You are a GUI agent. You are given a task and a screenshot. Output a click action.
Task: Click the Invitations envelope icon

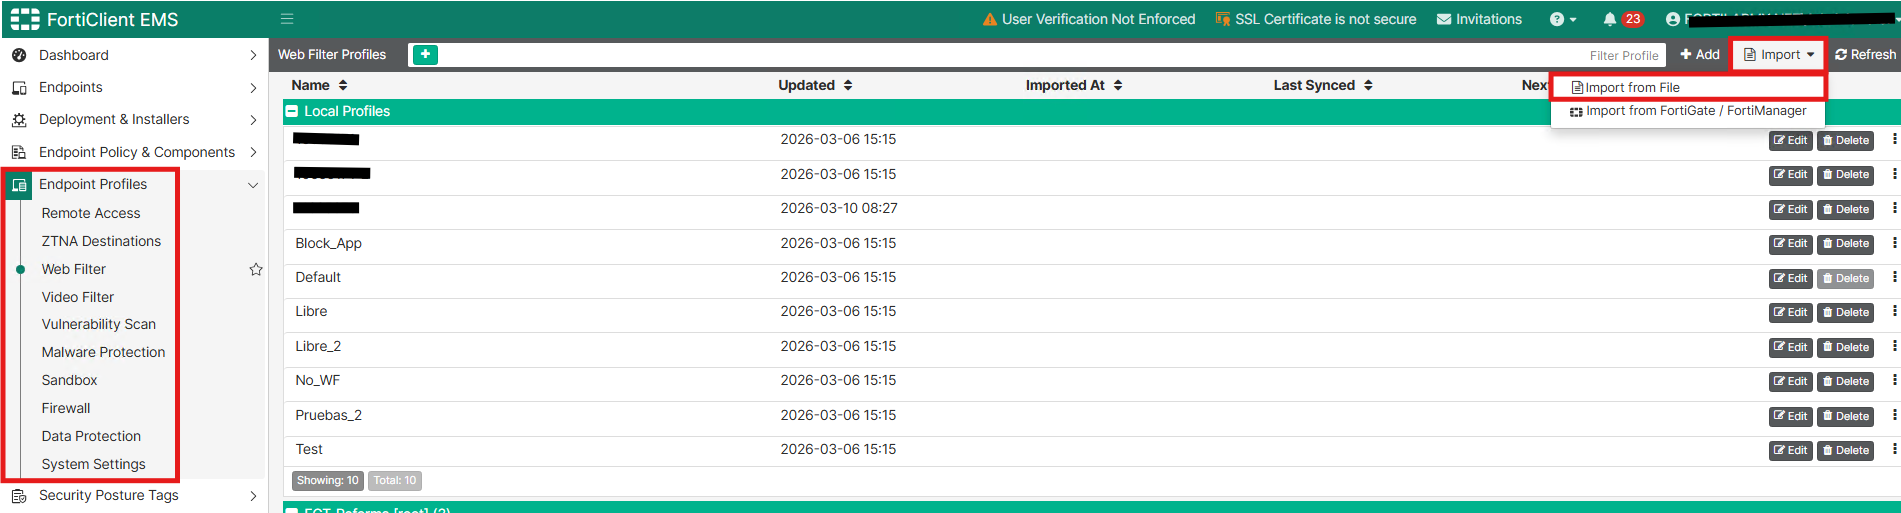1444,19
